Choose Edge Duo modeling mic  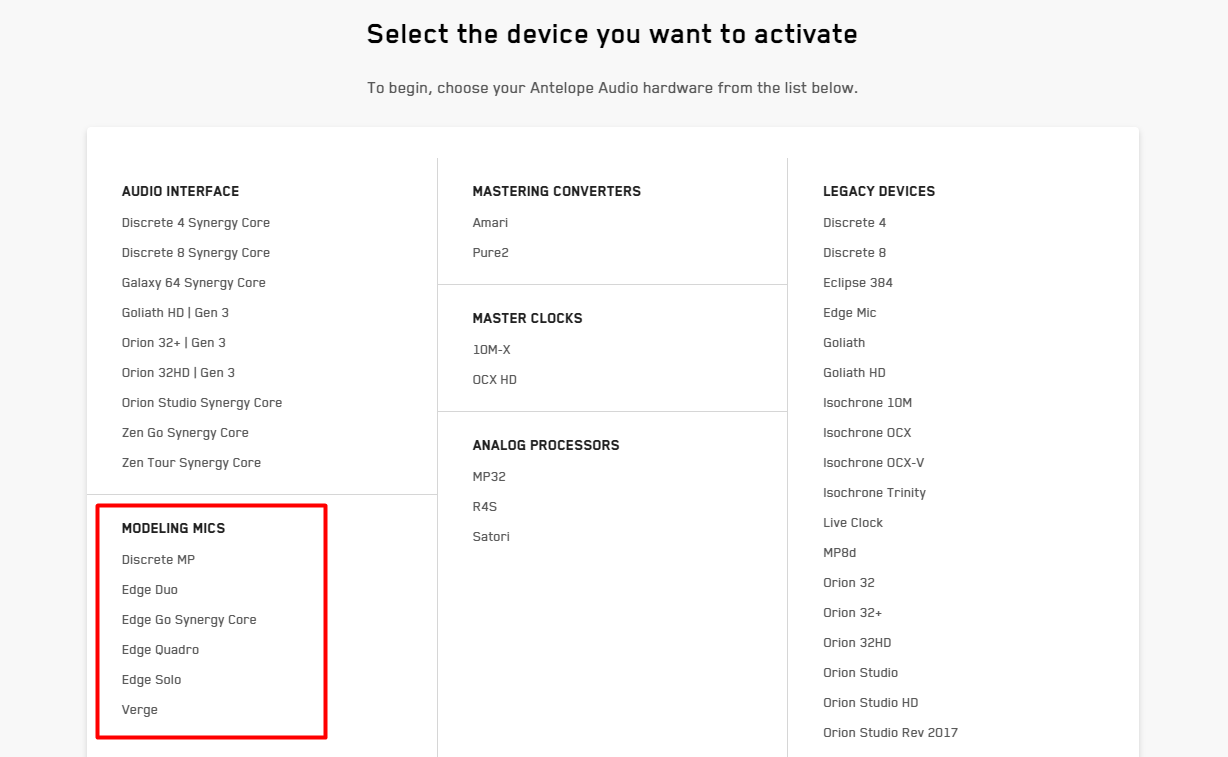pos(150,590)
